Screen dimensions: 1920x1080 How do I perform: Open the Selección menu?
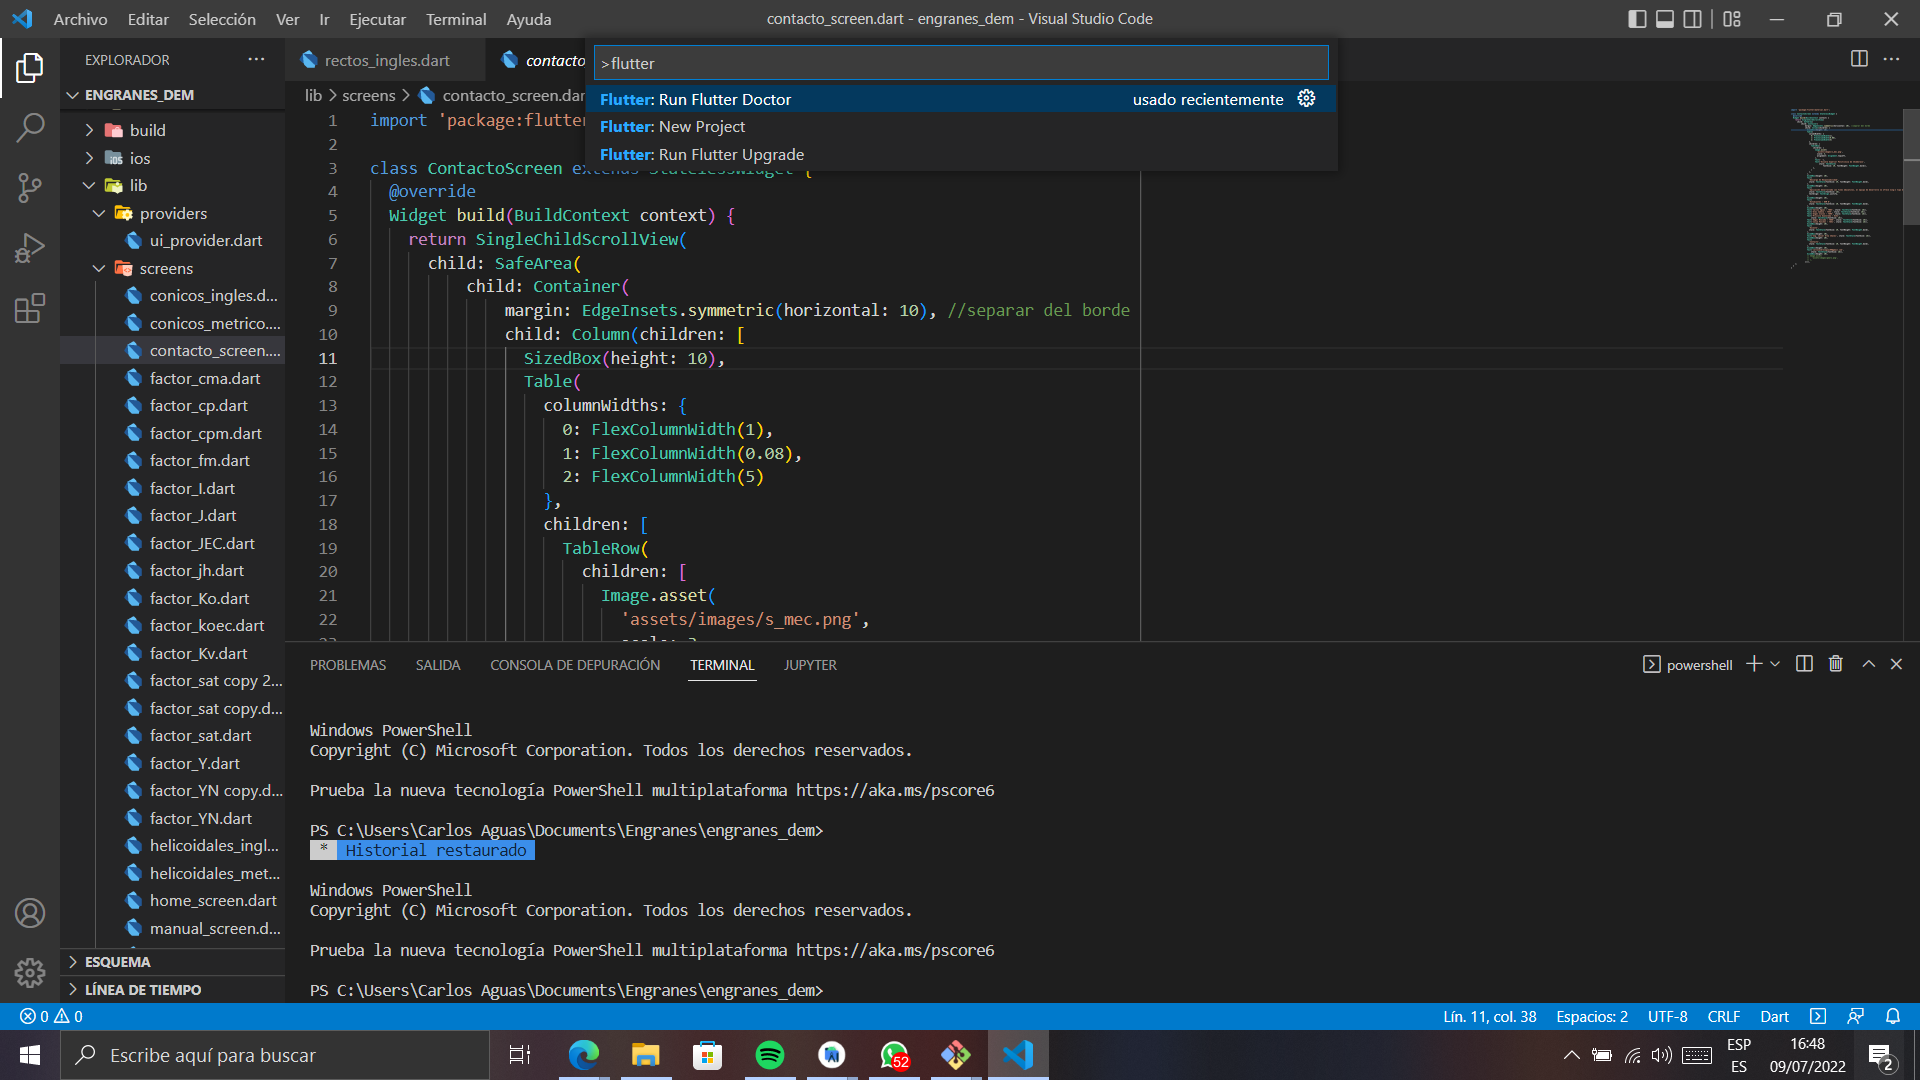[222, 19]
